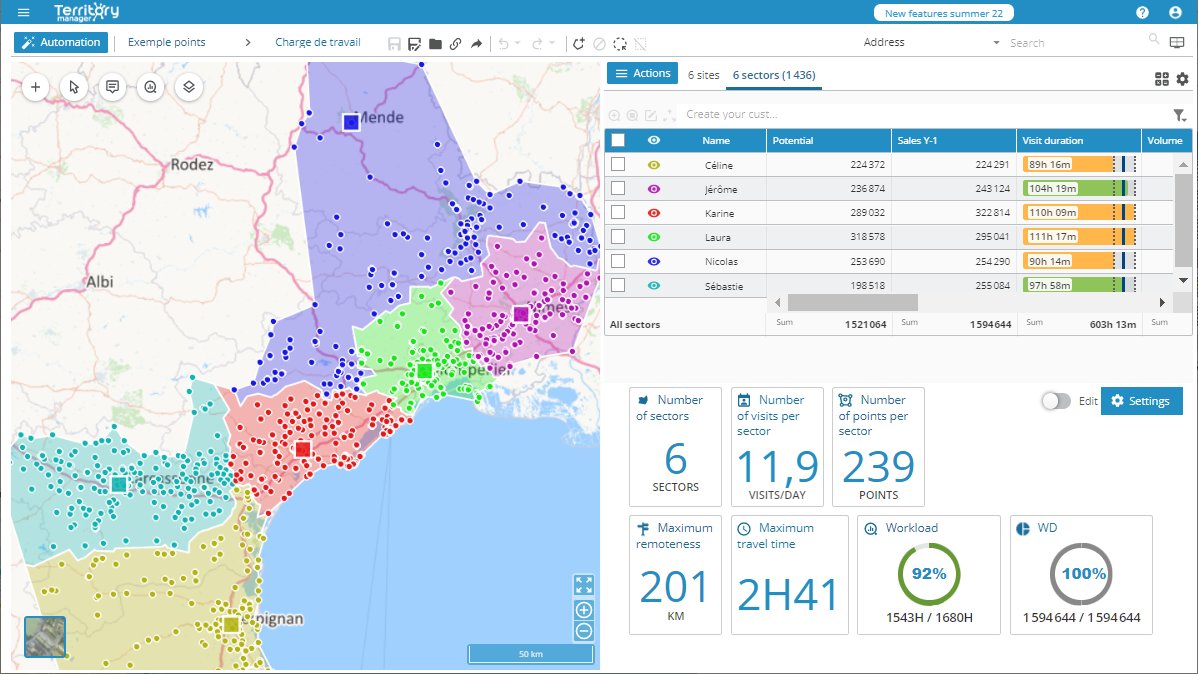
Task: Click the map comment annotation icon
Action: (113, 87)
